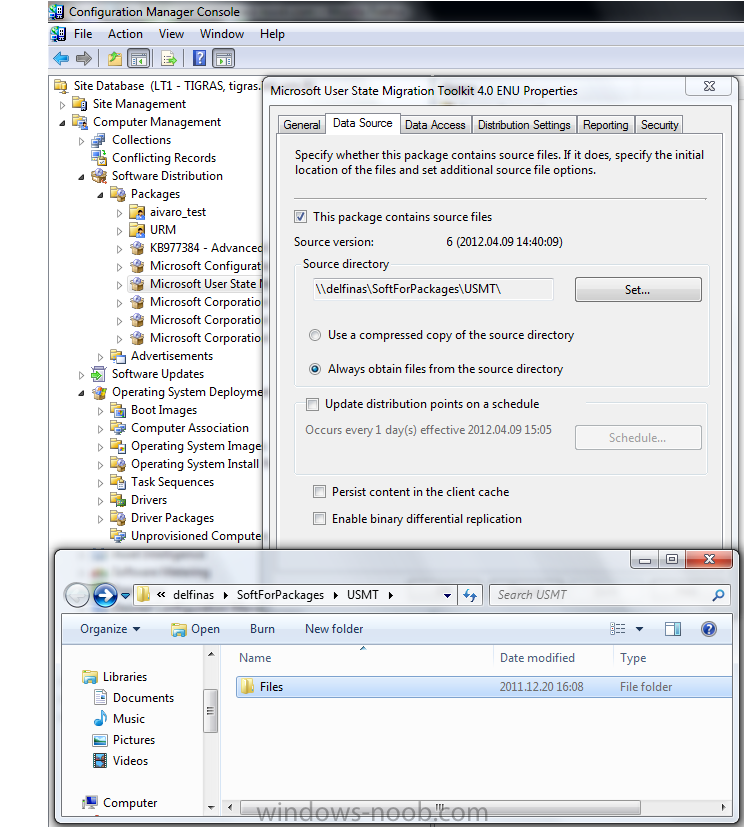The height and width of the screenshot is (827, 744).
Task: Toggle the Explorer preview pane icon
Action: pyautogui.click(x=673, y=629)
